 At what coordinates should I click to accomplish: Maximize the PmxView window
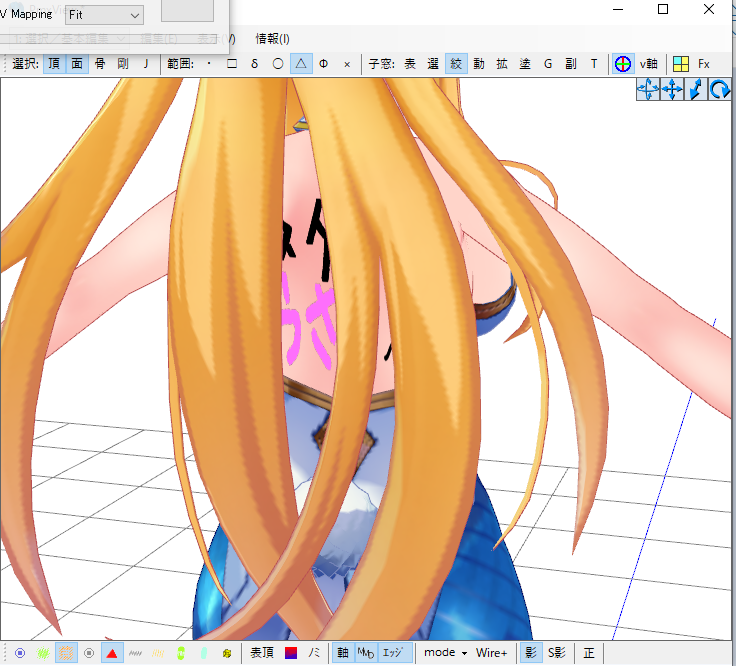point(663,9)
